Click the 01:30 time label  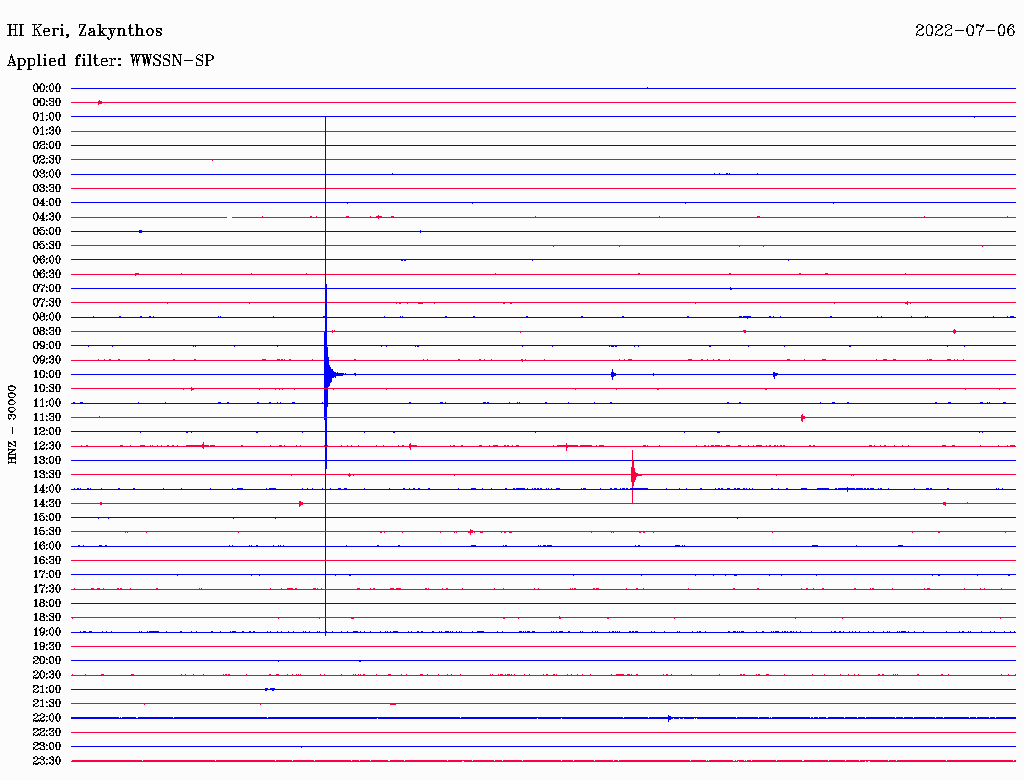click(x=47, y=131)
